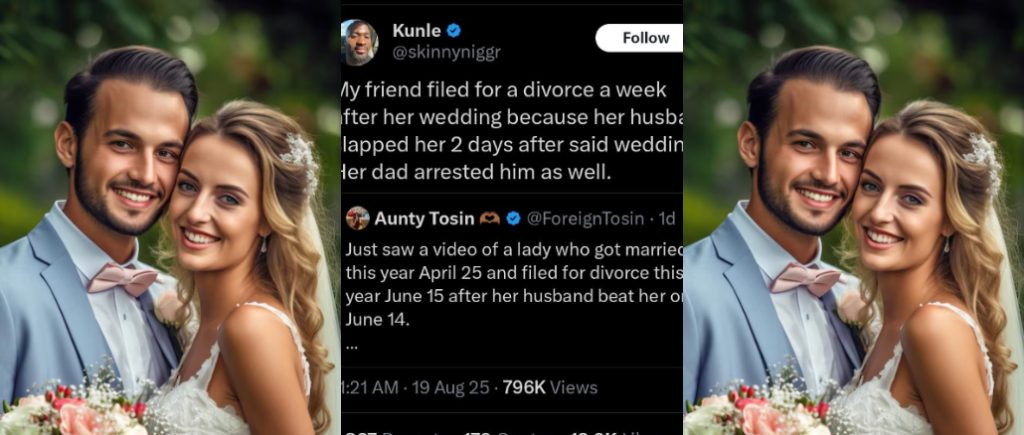1024x435 pixels.
Task: Open Aunty Tosin's small avatar
Action: point(356,218)
